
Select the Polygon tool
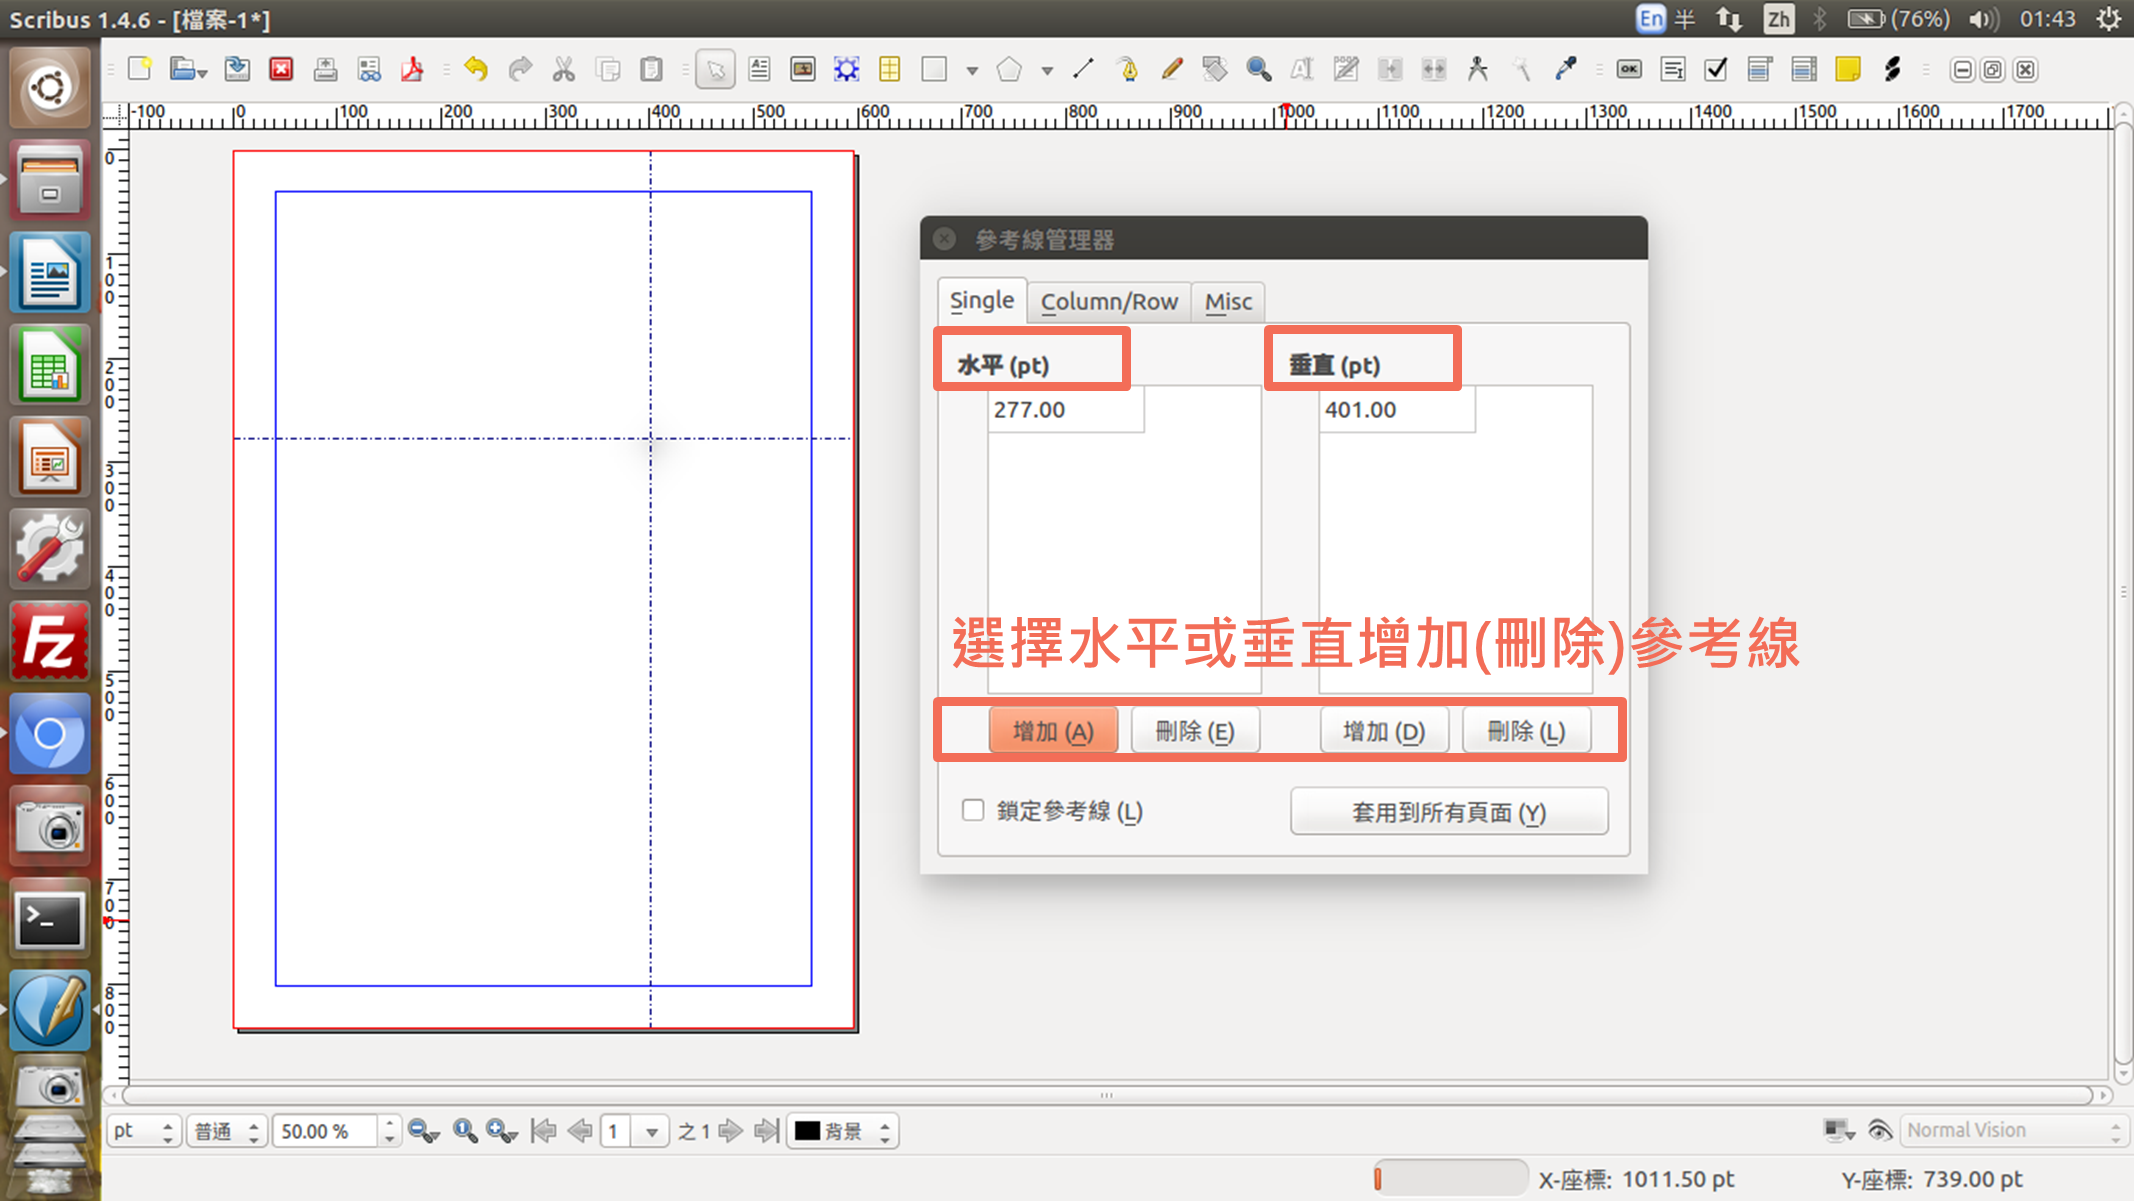tap(1010, 69)
